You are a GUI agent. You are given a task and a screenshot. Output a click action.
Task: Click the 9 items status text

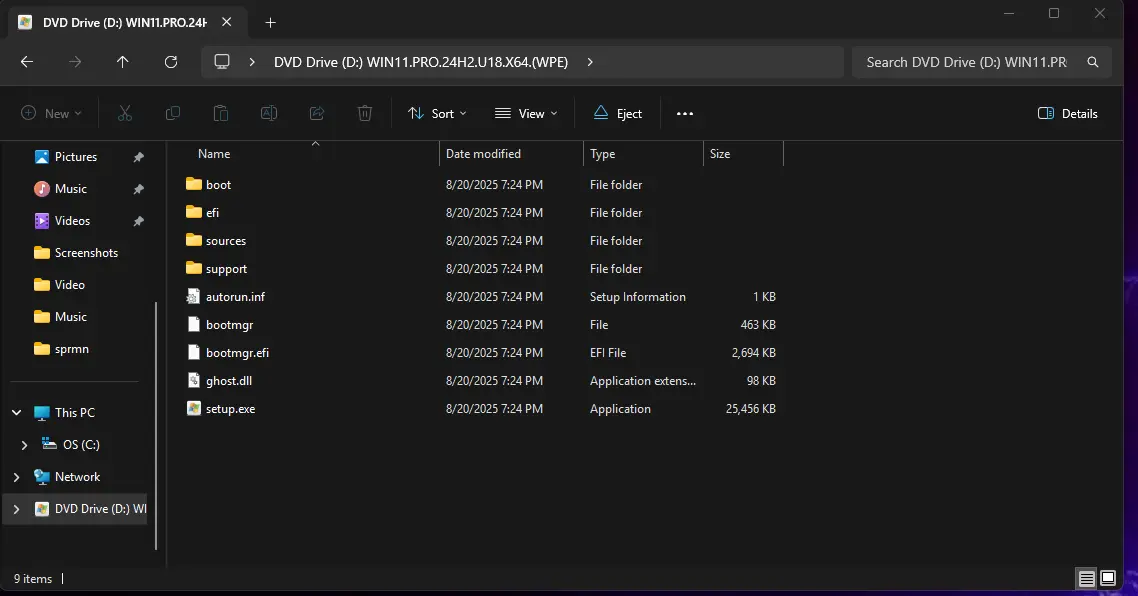point(33,579)
